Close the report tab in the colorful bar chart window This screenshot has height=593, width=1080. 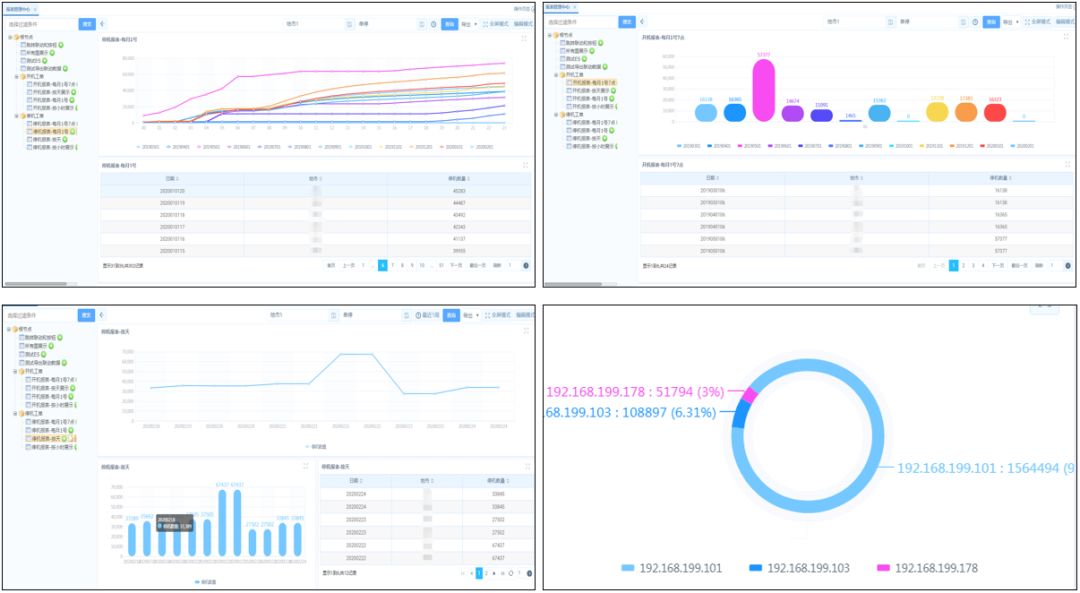click(574, 7)
